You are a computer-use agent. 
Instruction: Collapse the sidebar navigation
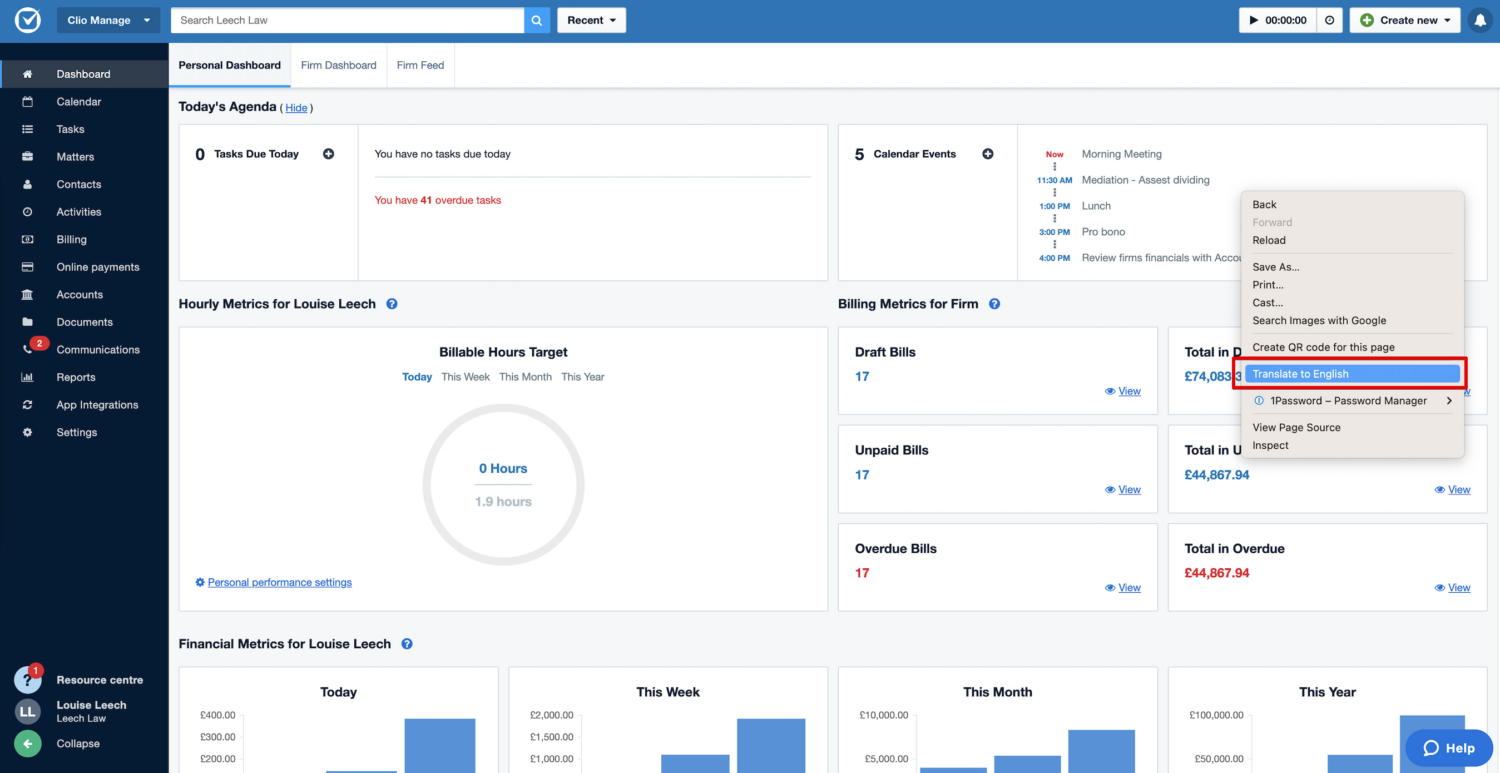28,744
